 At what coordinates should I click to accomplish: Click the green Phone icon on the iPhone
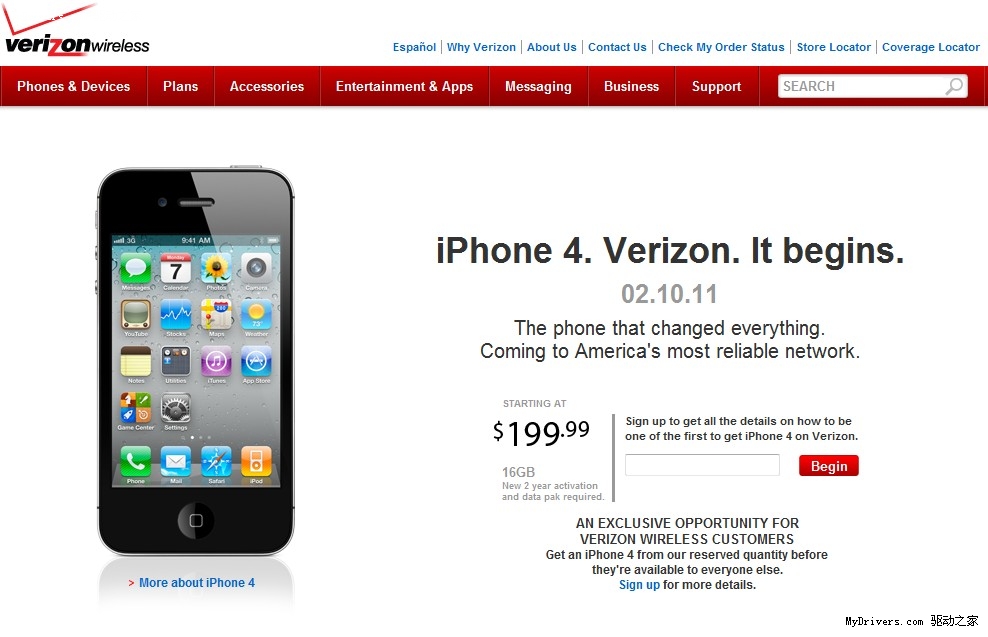point(135,461)
